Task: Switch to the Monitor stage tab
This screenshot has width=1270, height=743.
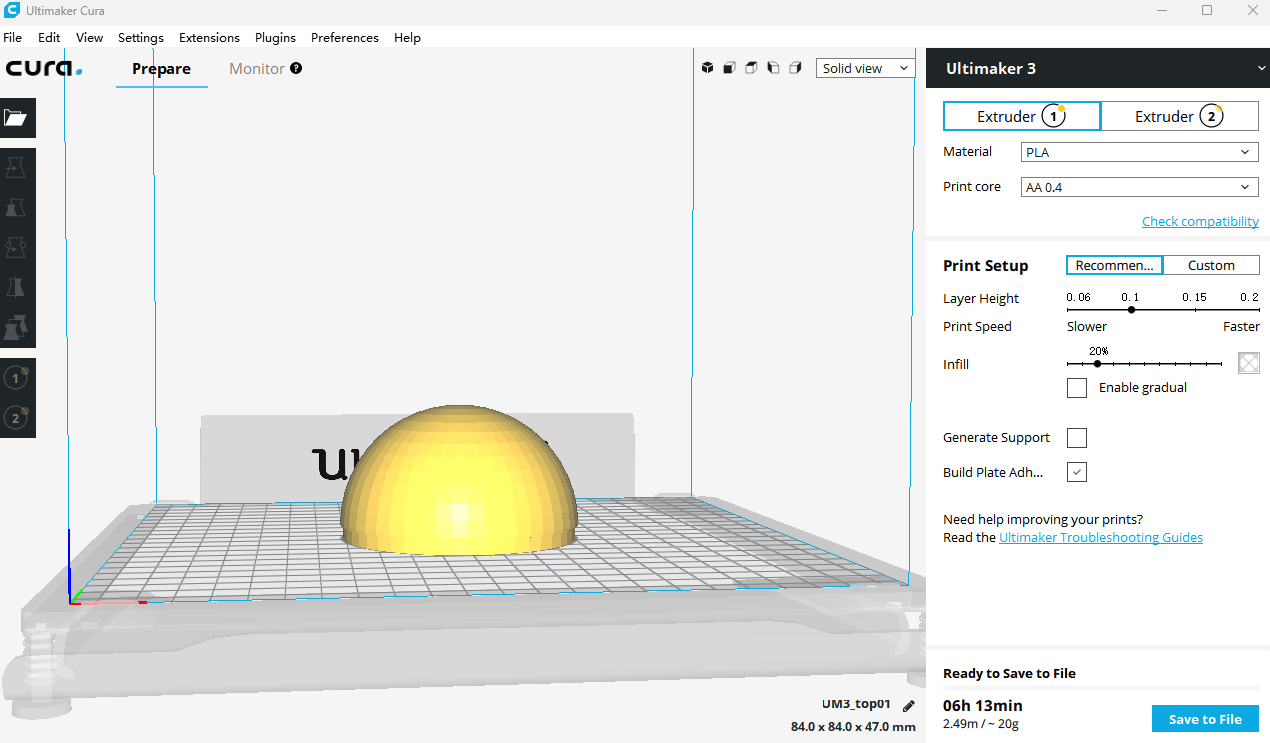Action: (257, 69)
